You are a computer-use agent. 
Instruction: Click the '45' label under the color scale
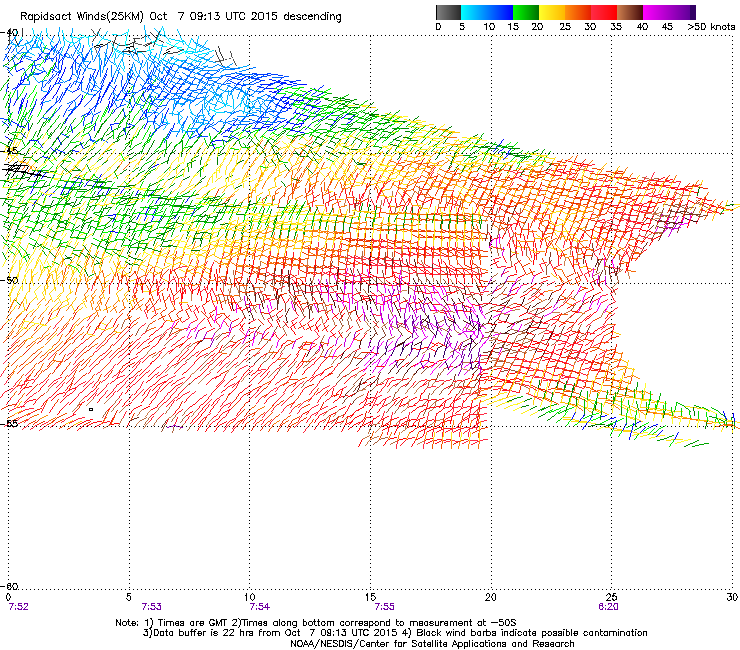click(x=667, y=27)
